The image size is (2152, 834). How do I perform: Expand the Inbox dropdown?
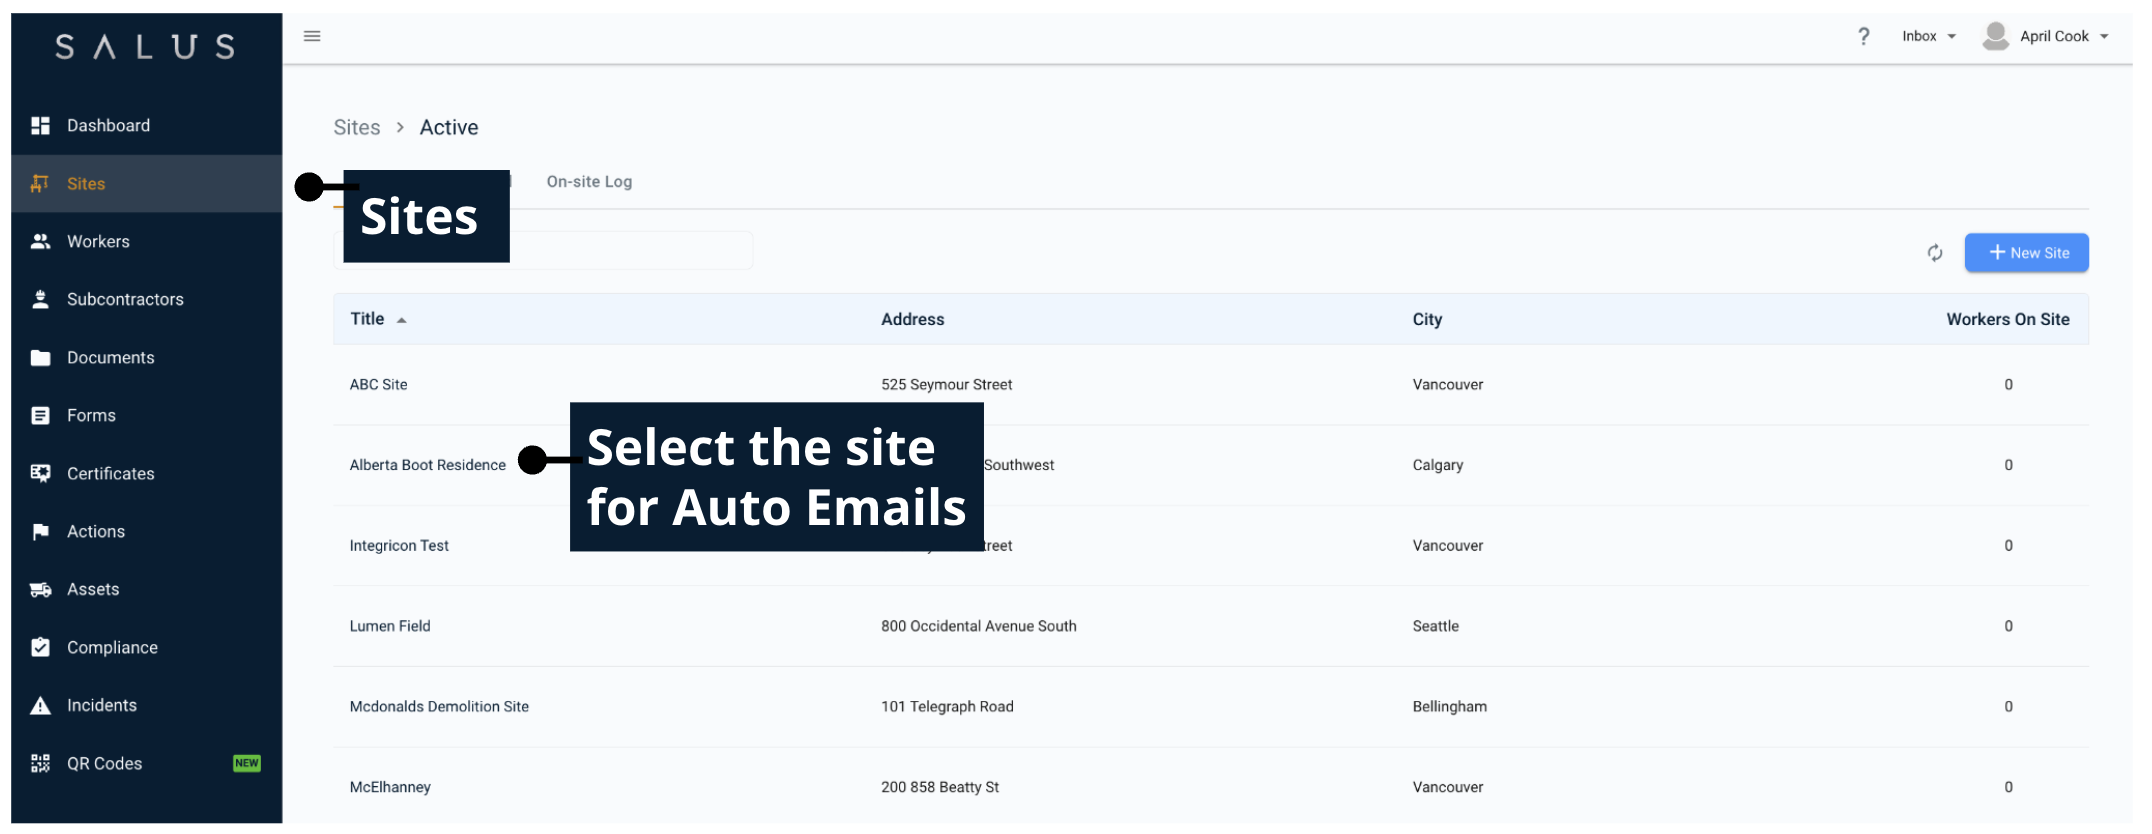pos(1928,37)
